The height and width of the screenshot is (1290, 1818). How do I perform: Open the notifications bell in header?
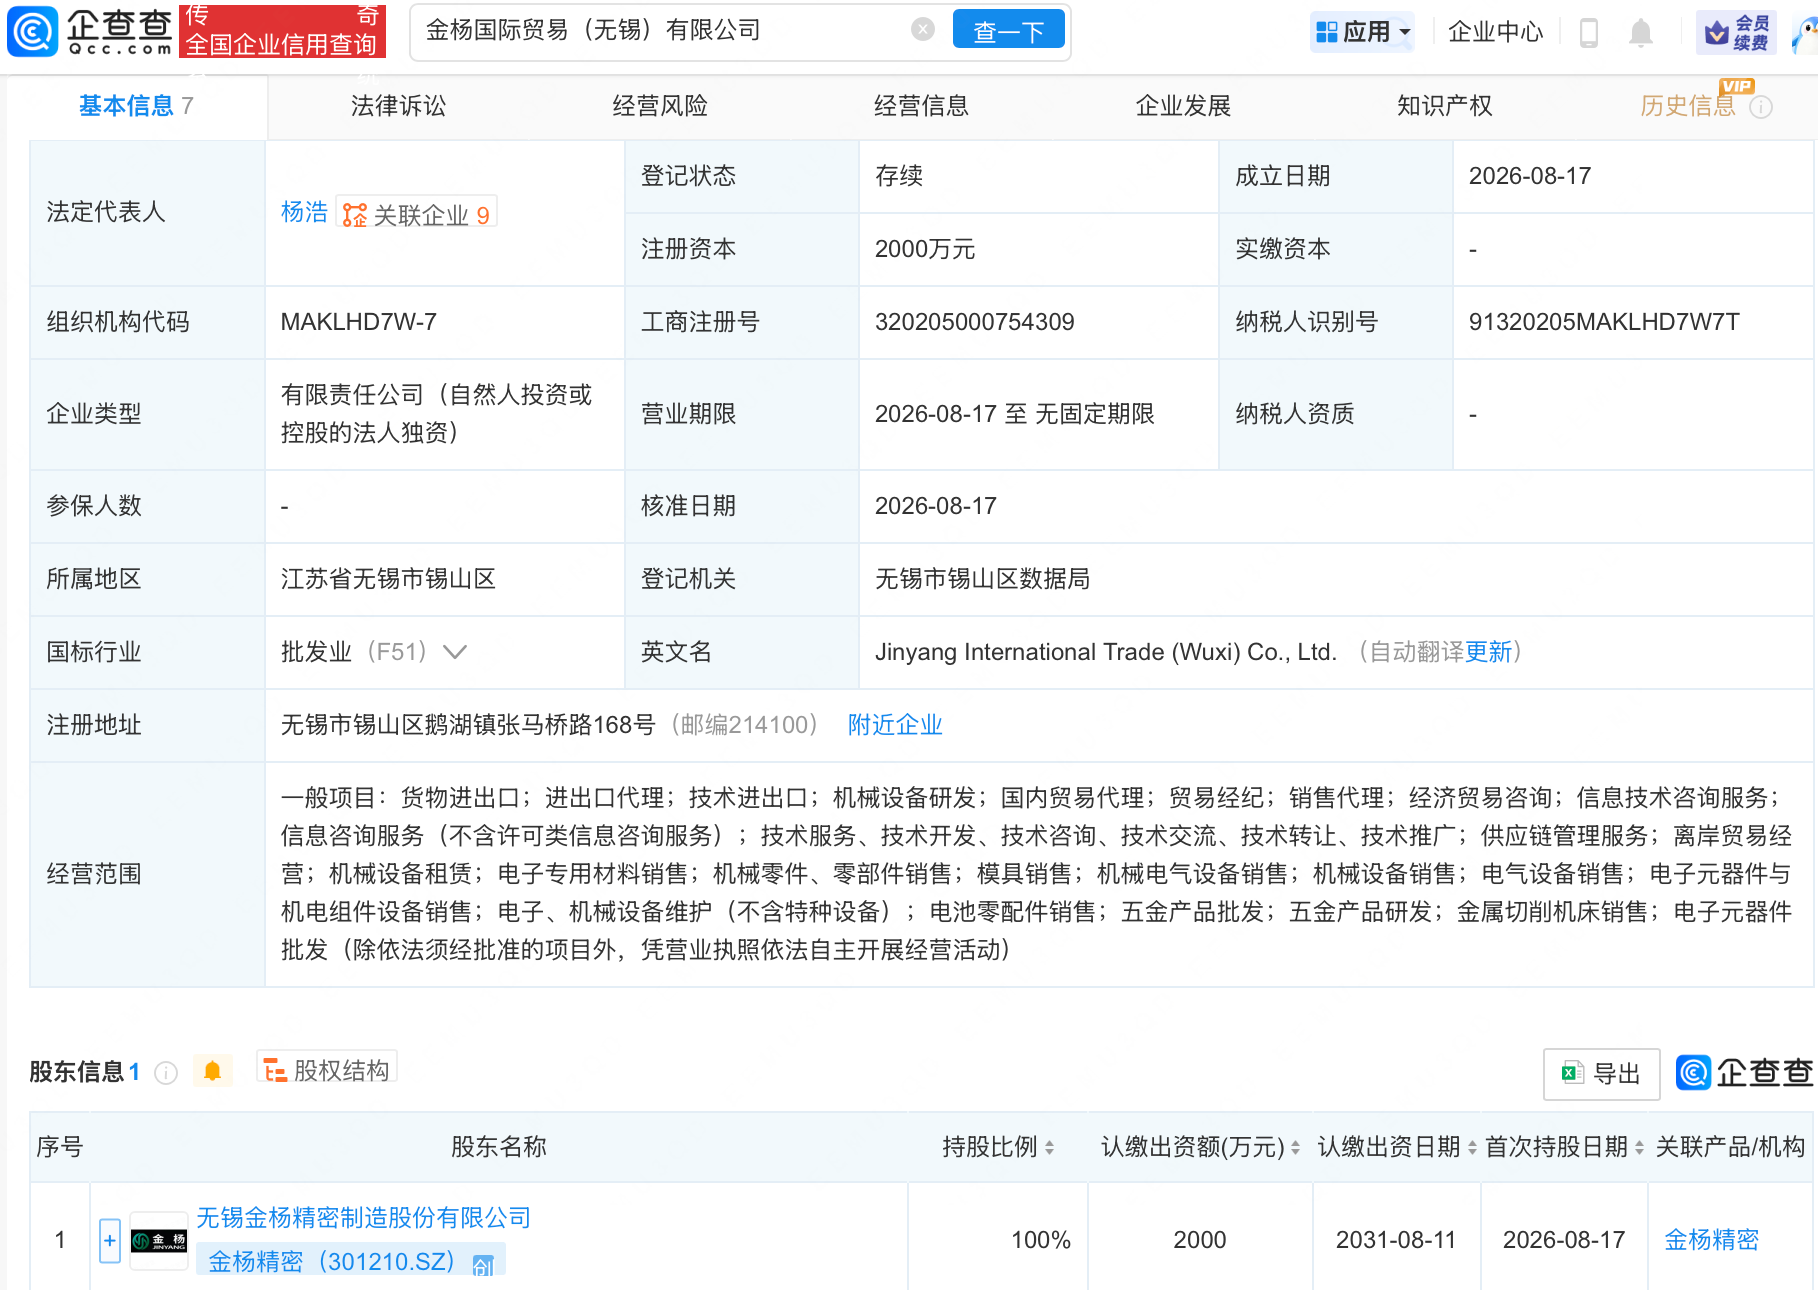[x=1640, y=33]
